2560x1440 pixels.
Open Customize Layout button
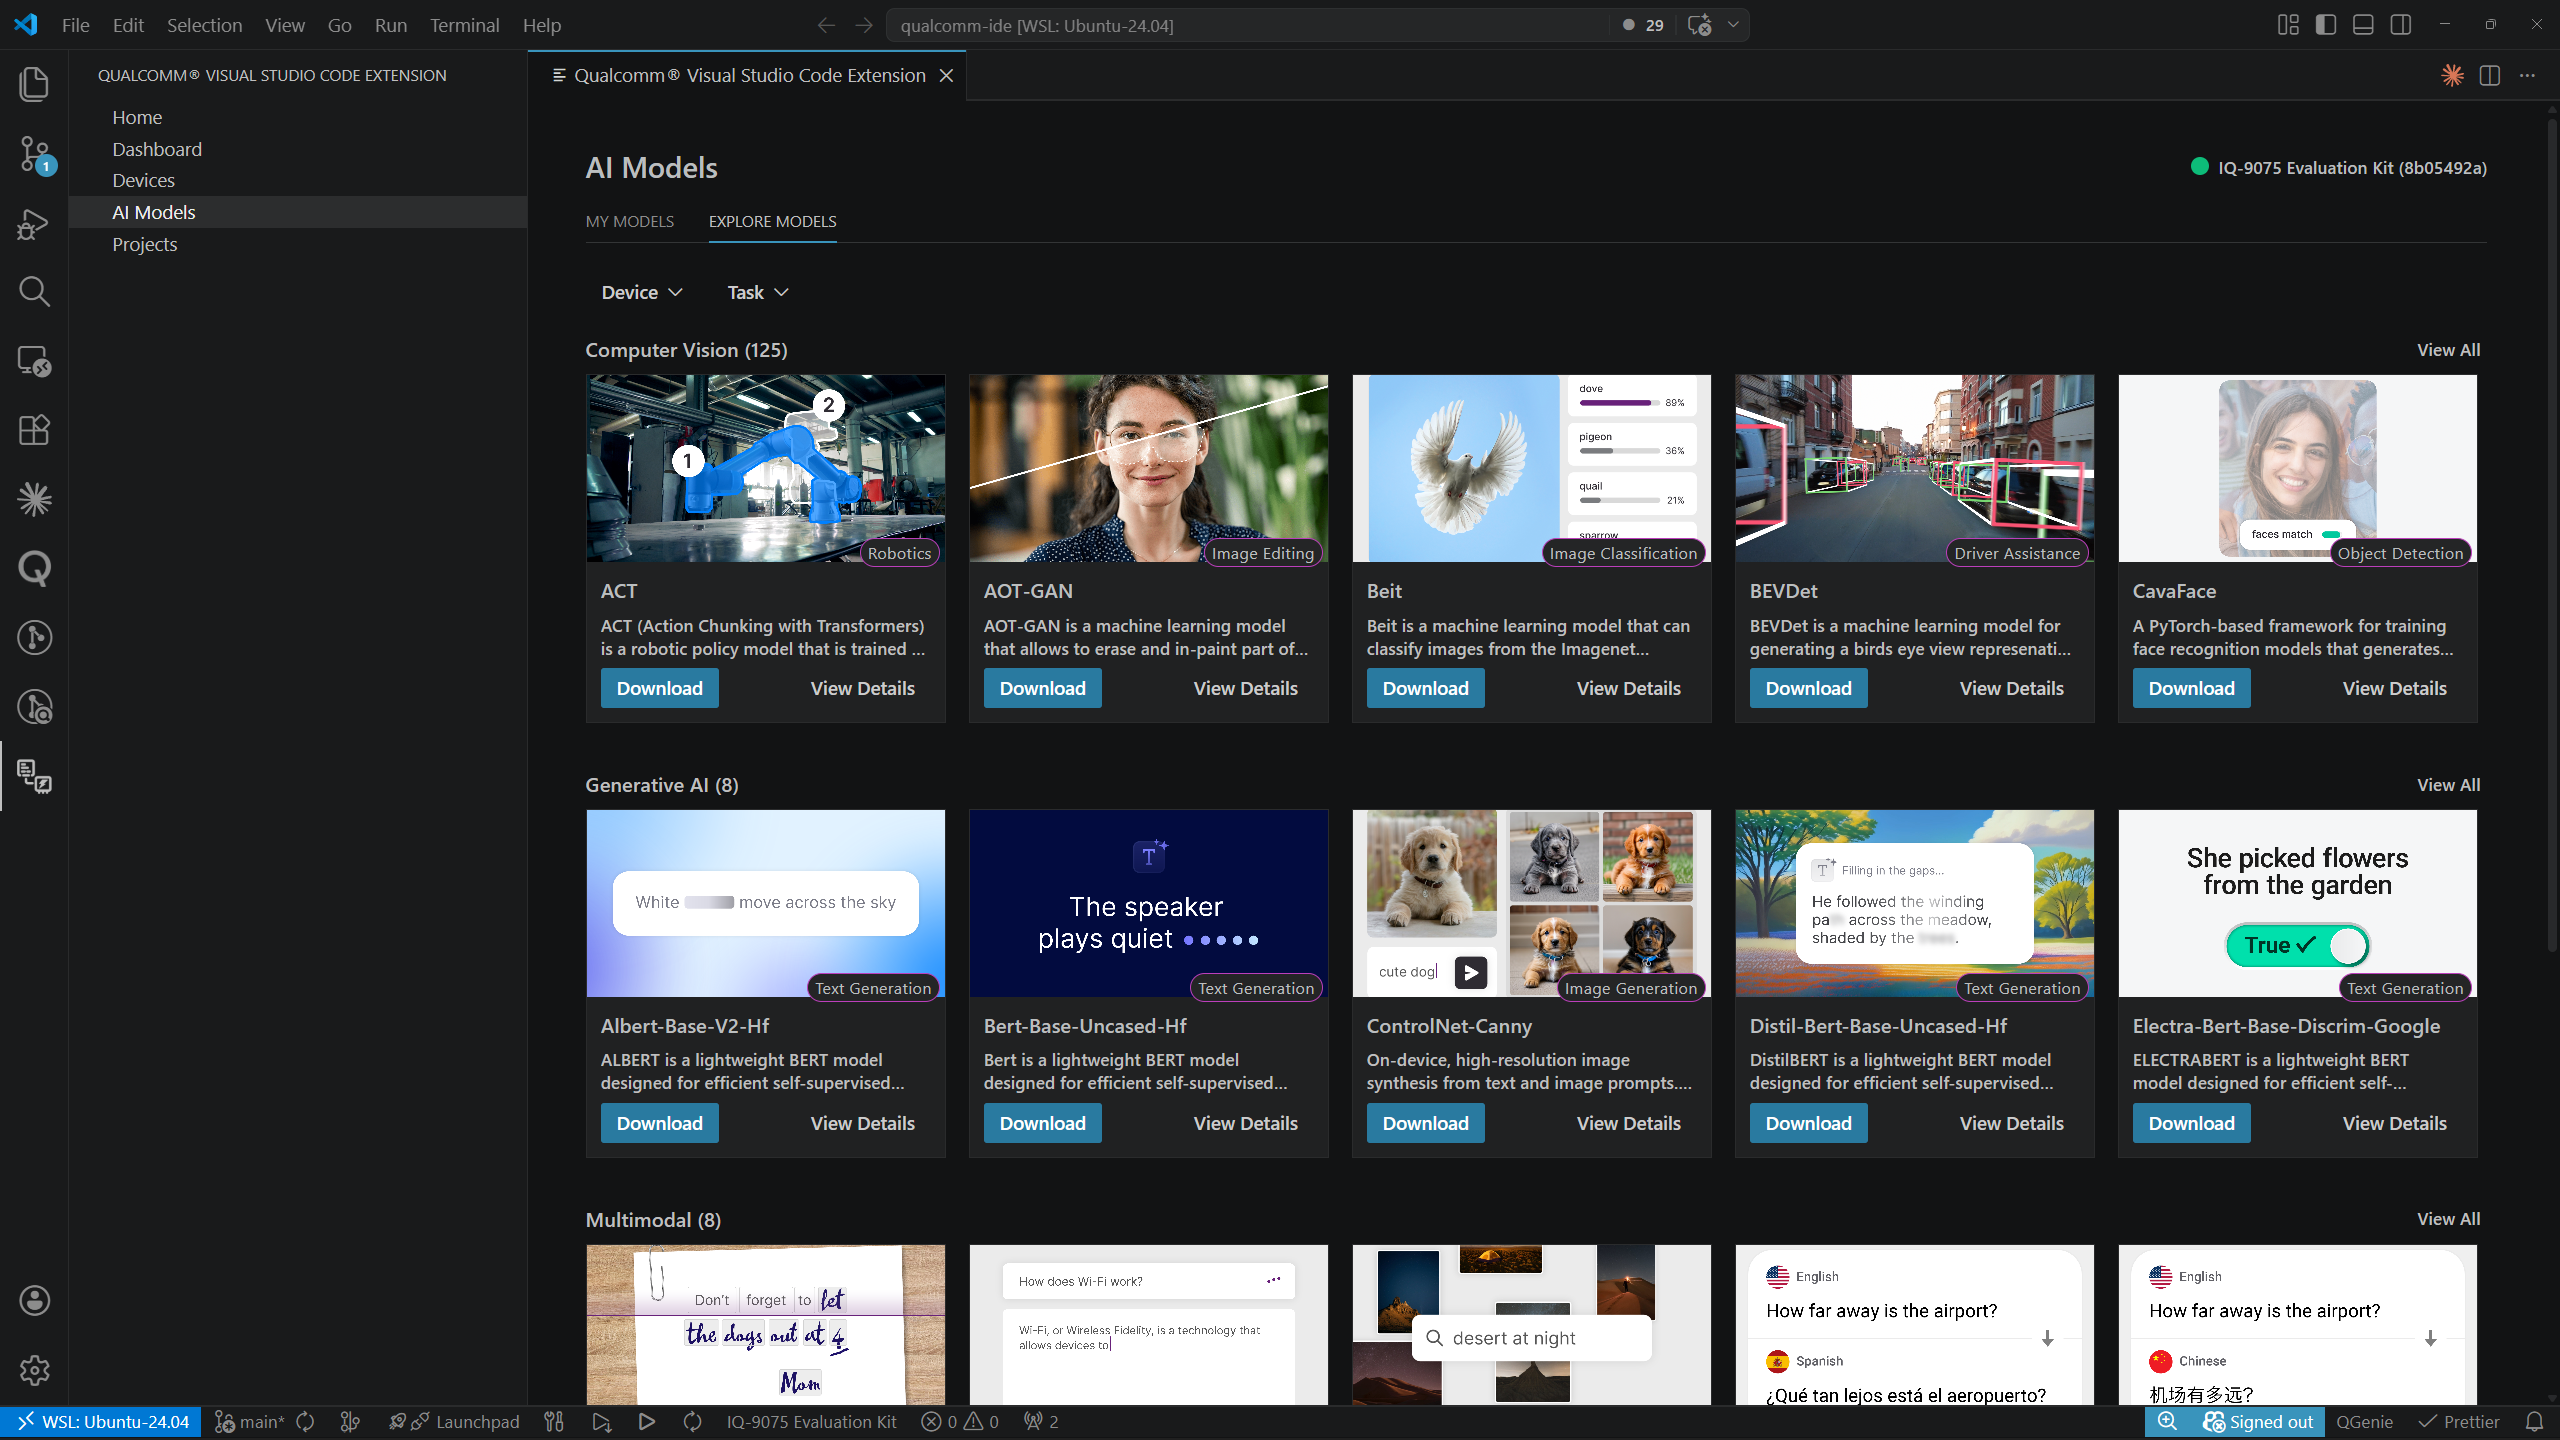click(x=2288, y=25)
